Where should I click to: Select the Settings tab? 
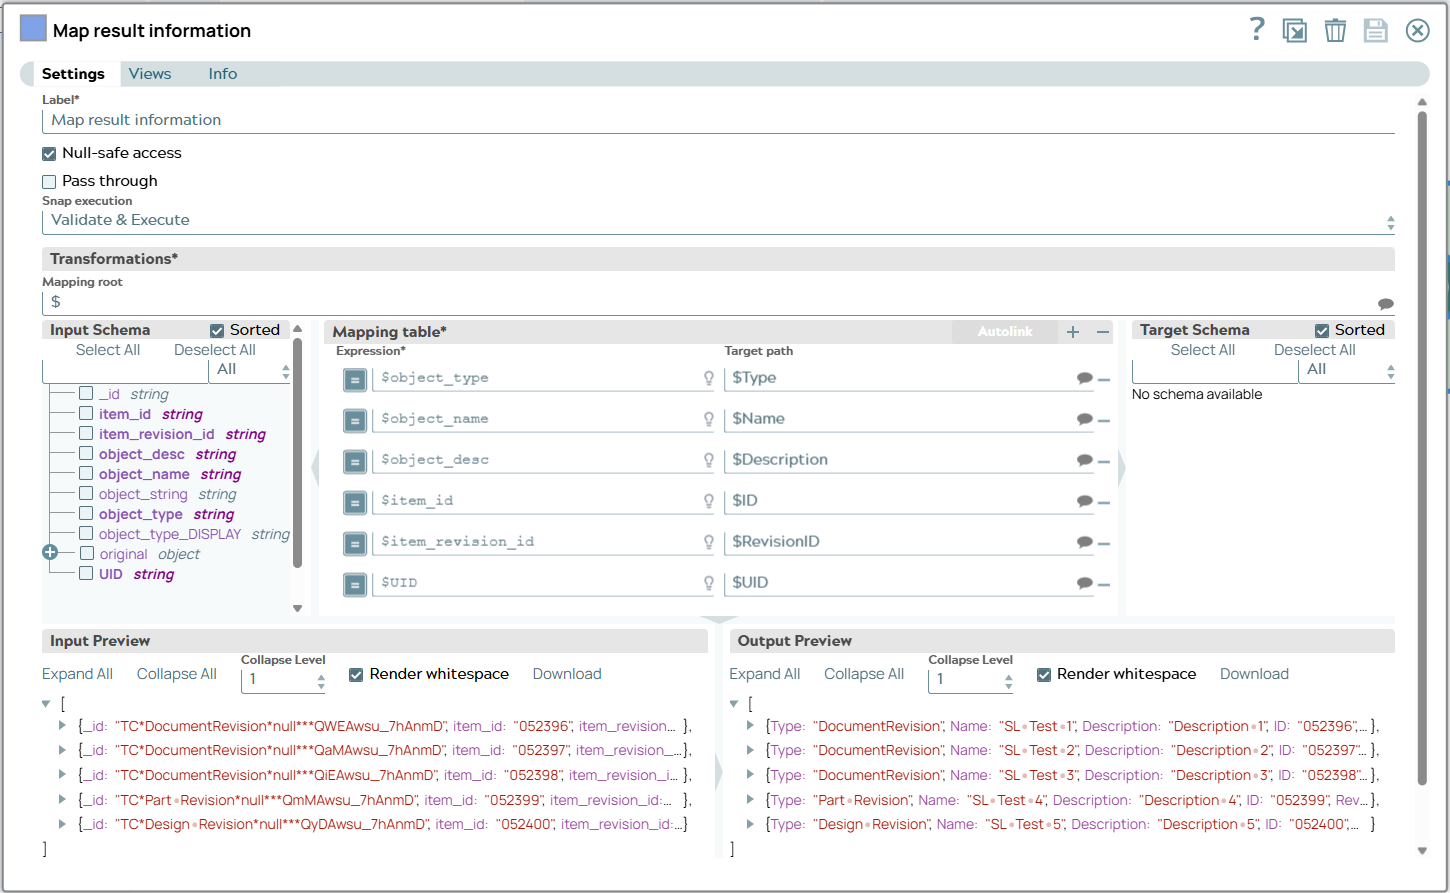[73, 74]
